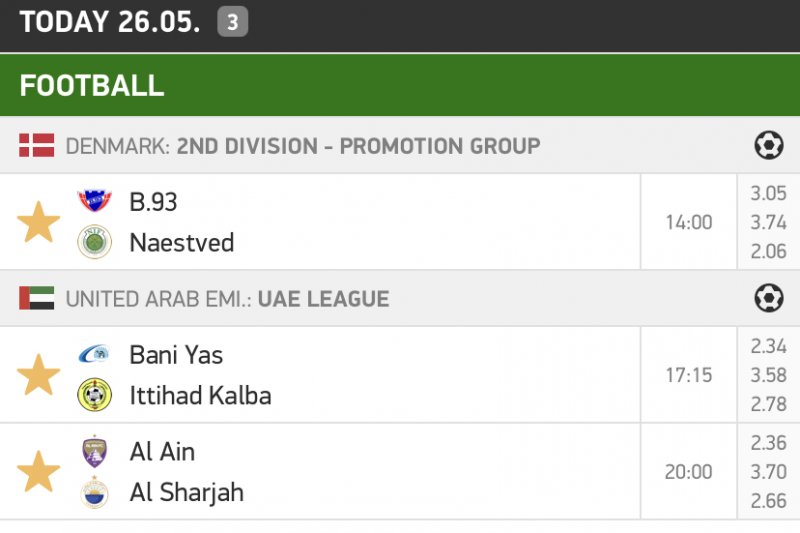Collapse the Football section
The width and height of the screenshot is (800, 533).
(x=92, y=85)
